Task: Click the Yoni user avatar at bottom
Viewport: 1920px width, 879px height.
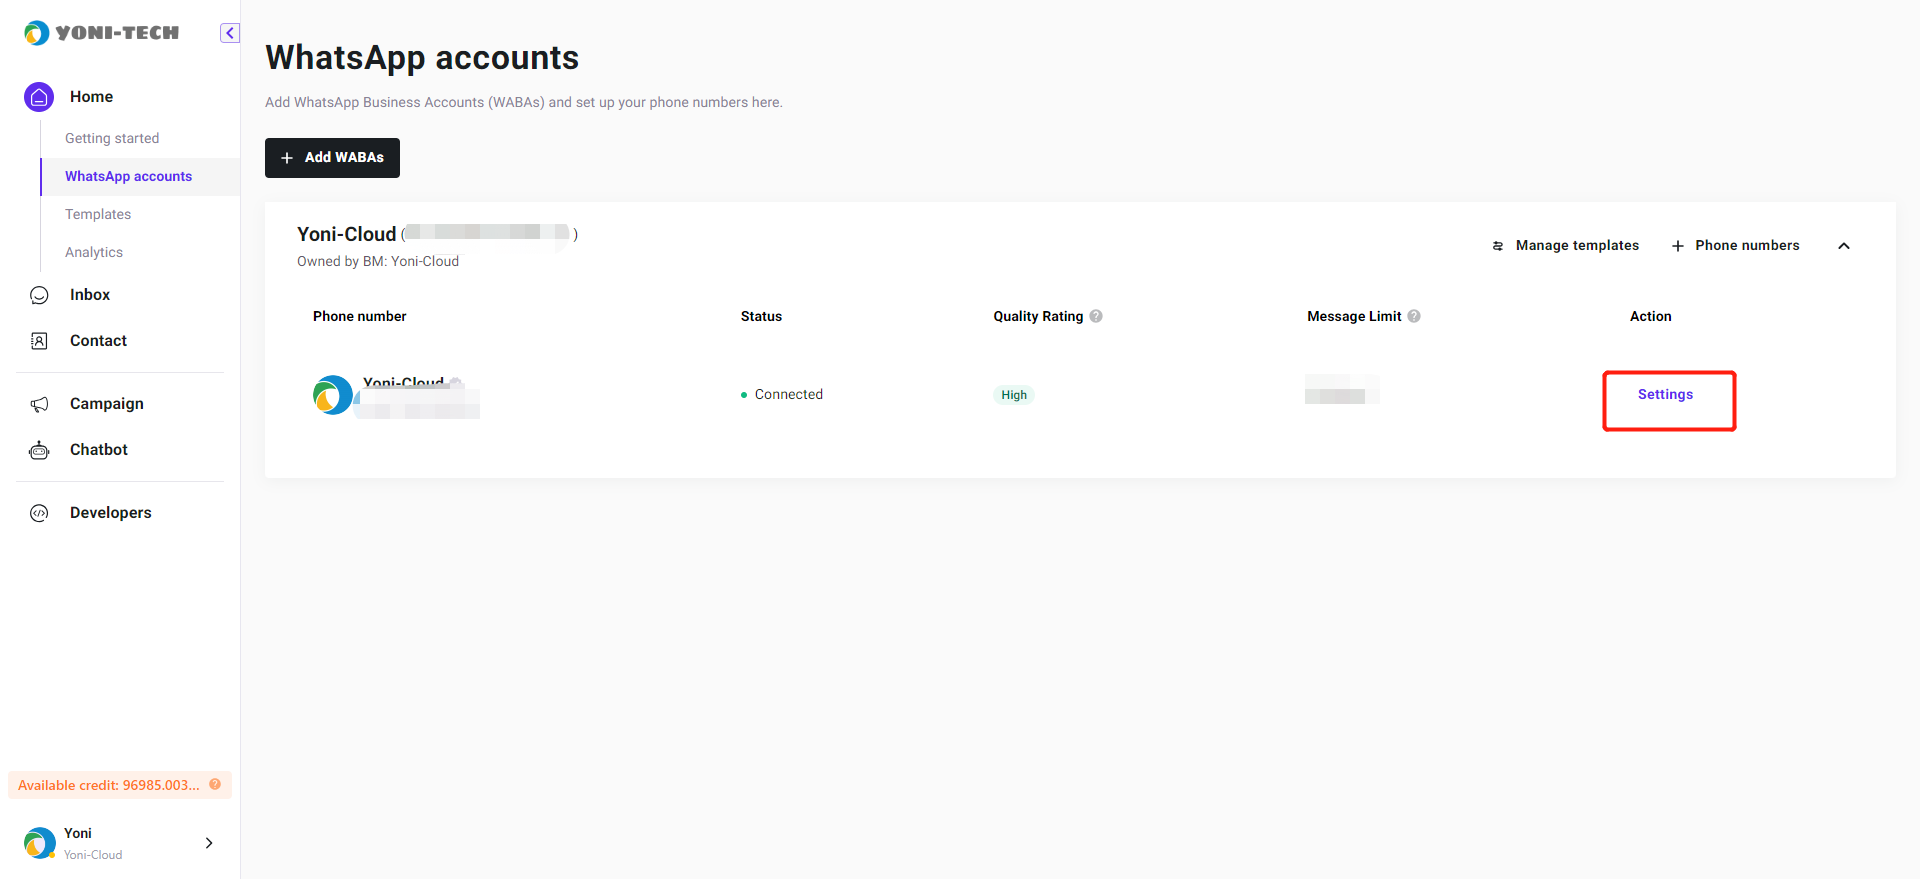Action: [40, 843]
